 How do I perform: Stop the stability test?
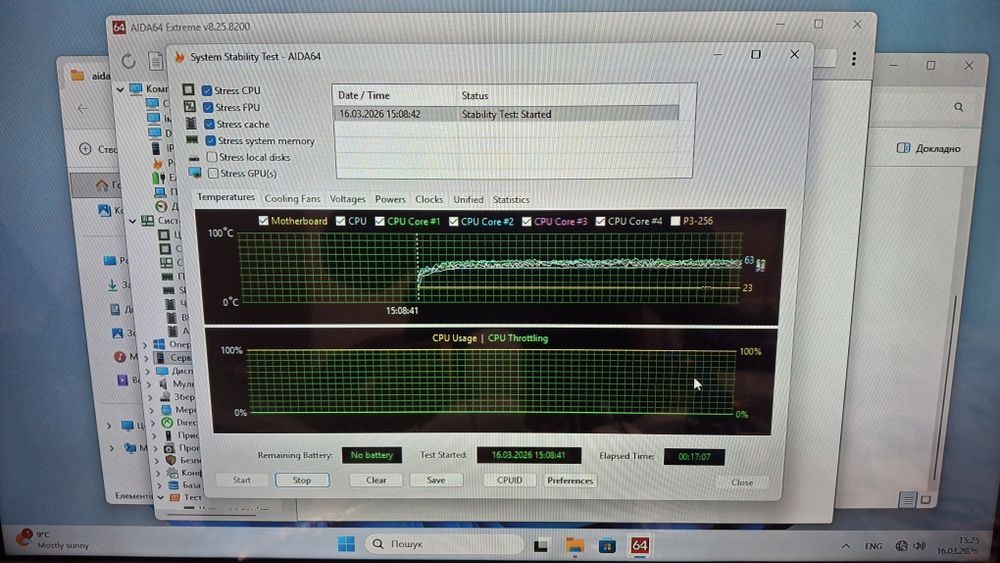[x=302, y=480]
